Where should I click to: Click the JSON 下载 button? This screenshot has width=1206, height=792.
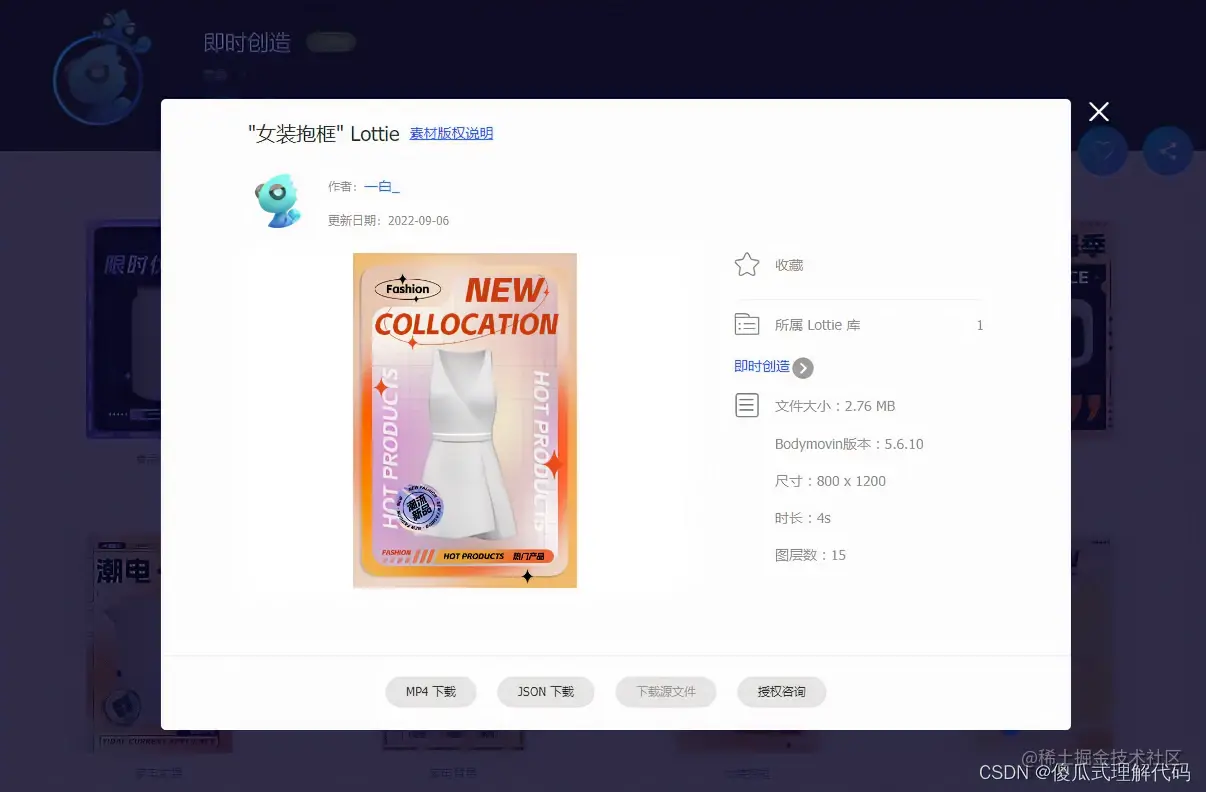tap(546, 692)
